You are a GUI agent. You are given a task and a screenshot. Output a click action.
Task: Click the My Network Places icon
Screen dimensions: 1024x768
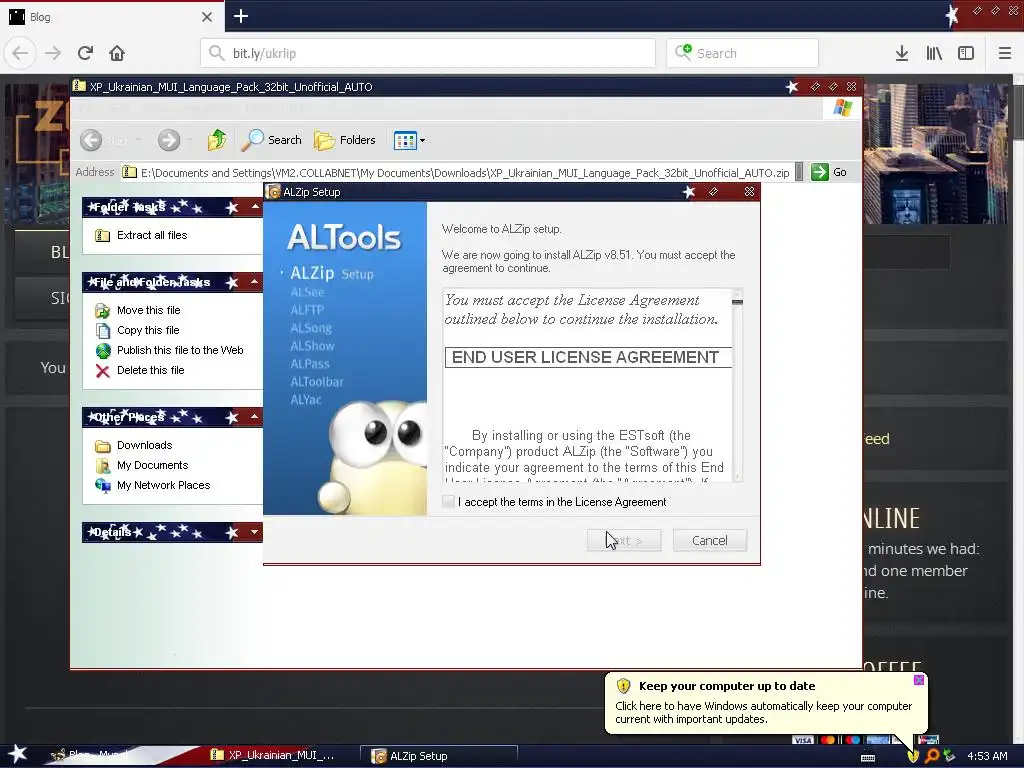tap(103, 485)
